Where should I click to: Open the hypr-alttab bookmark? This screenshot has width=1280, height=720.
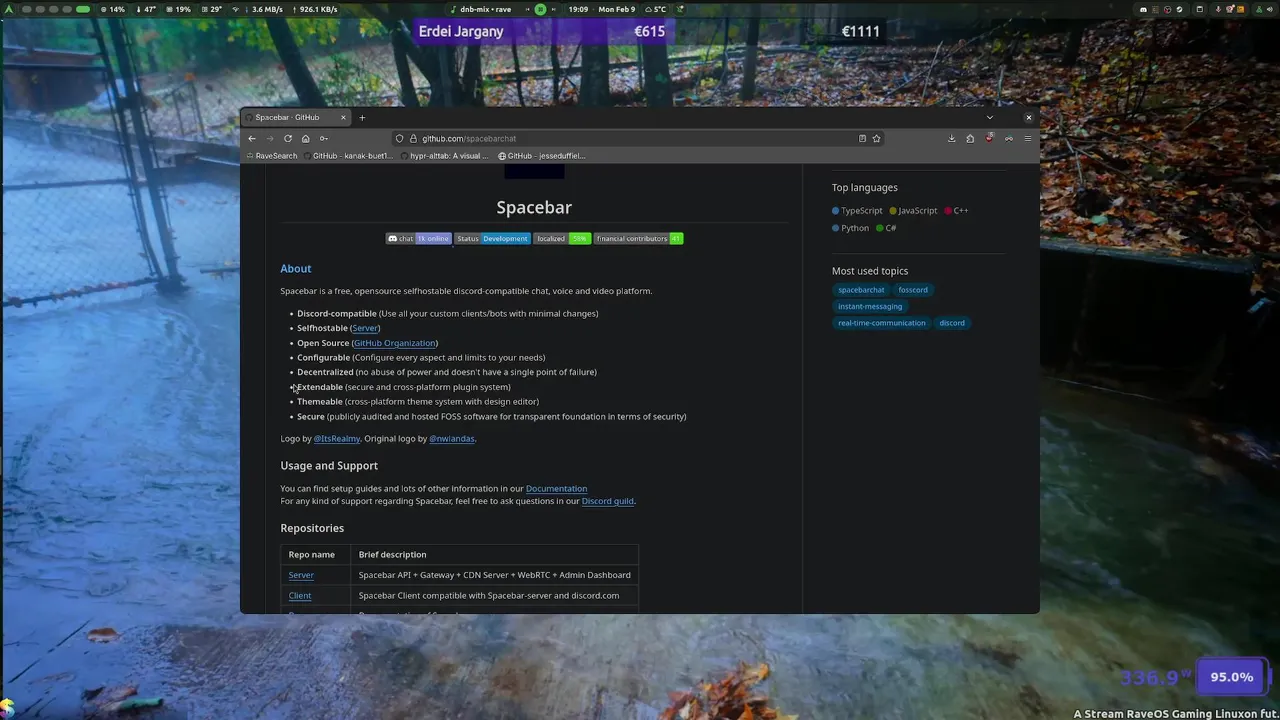445,156
